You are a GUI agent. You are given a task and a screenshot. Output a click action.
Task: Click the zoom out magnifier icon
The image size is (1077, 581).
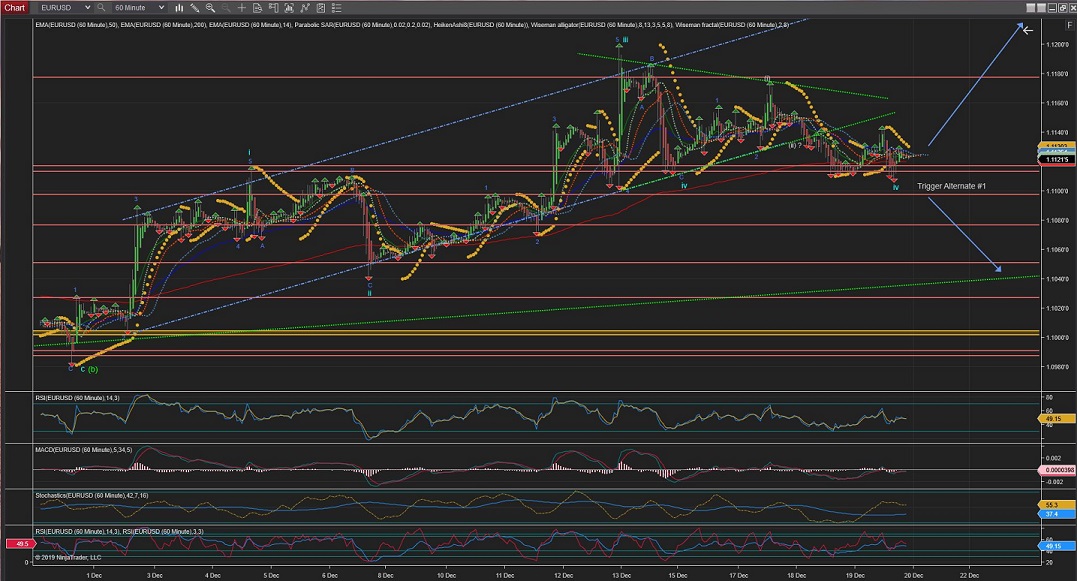(226, 8)
